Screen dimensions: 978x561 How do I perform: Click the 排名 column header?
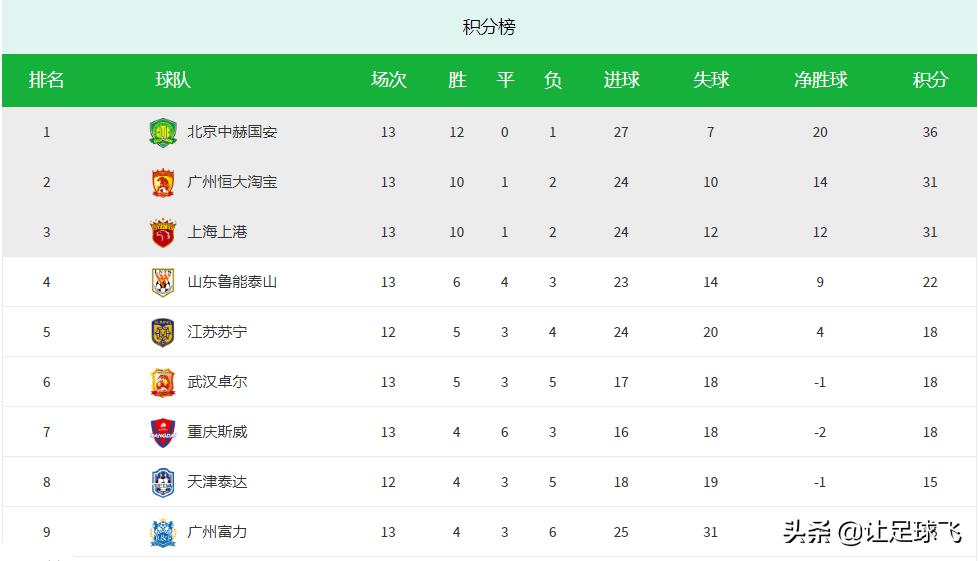pos(46,80)
